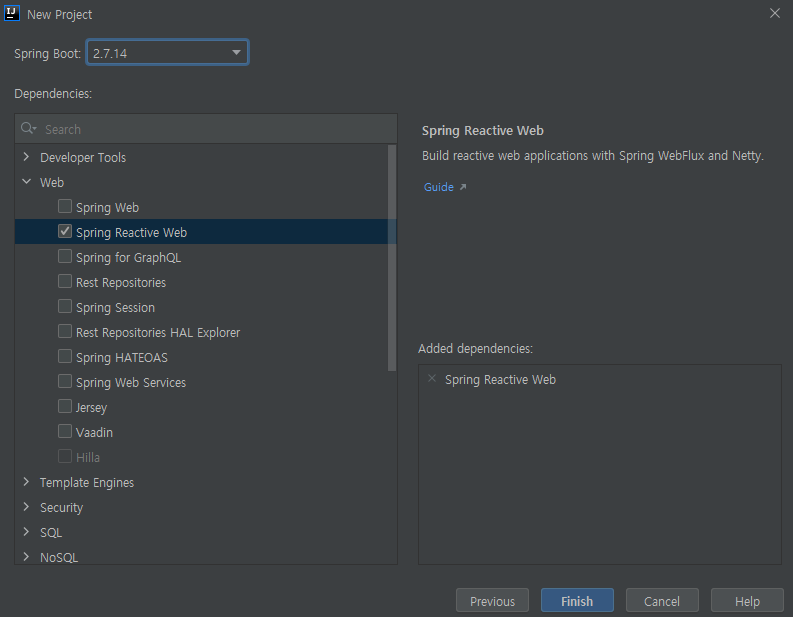Image resolution: width=793 pixels, height=617 pixels.
Task: Go back with the Previous button
Action: click(492, 601)
